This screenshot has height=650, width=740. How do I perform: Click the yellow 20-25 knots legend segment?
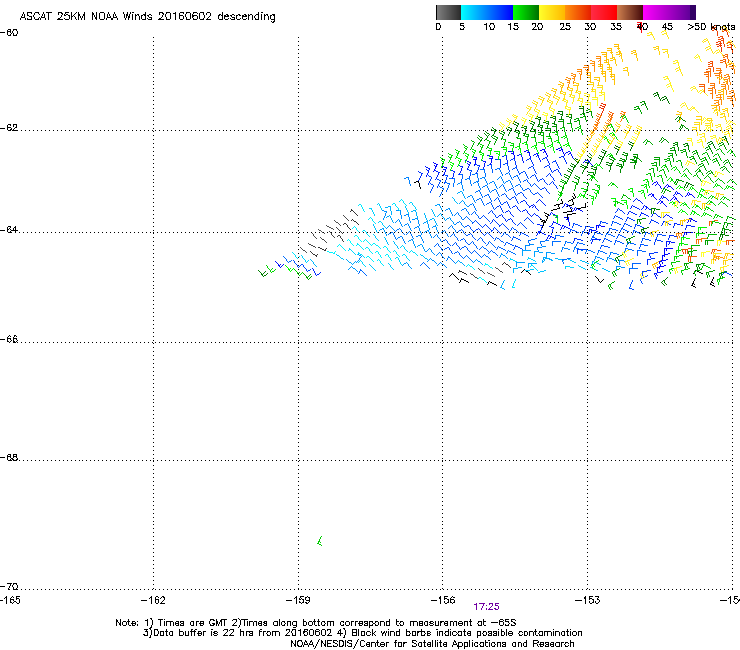pyautogui.click(x=552, y=12)
